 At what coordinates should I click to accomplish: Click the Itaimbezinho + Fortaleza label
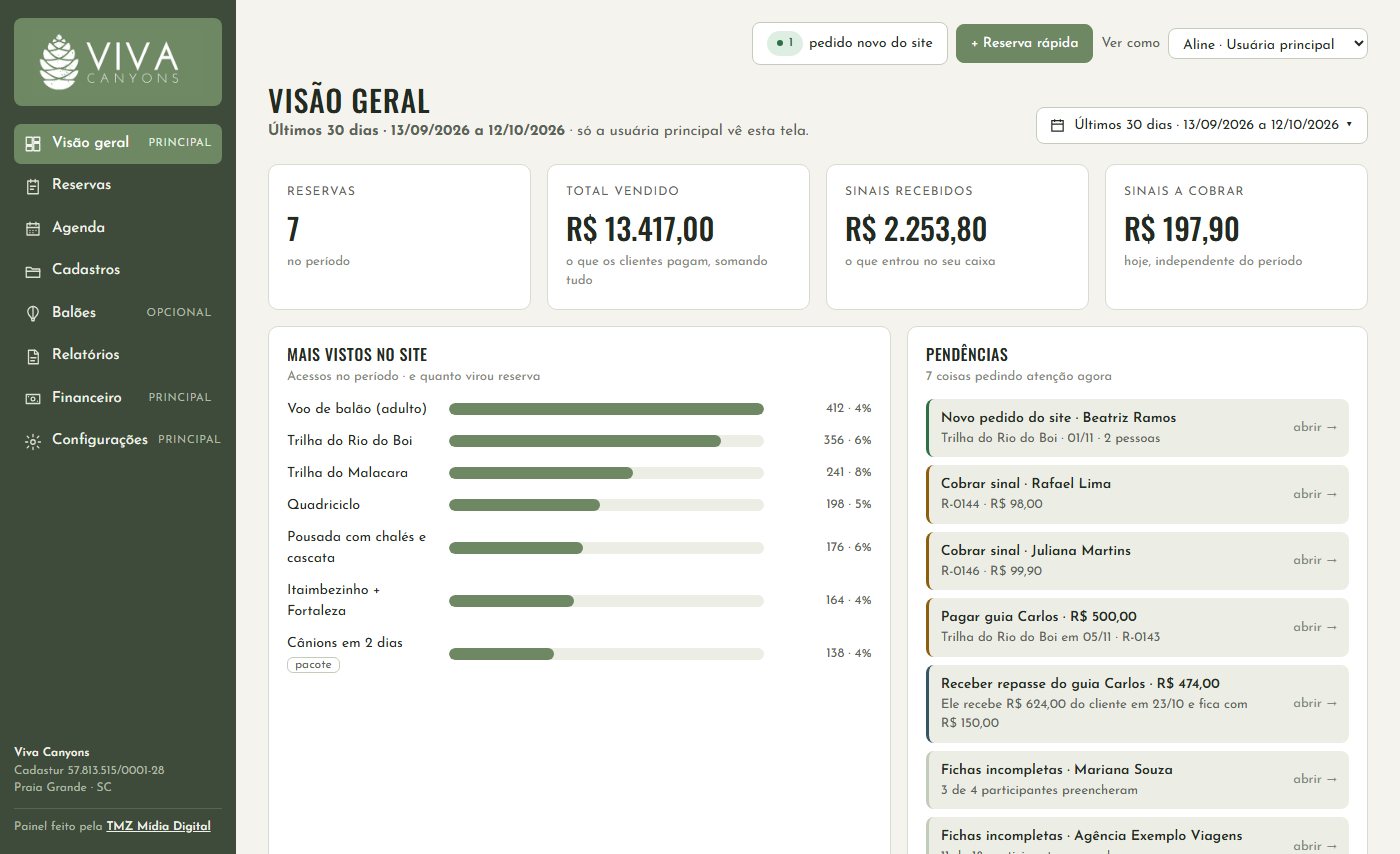pyautogui.click(x=334, y=600)
